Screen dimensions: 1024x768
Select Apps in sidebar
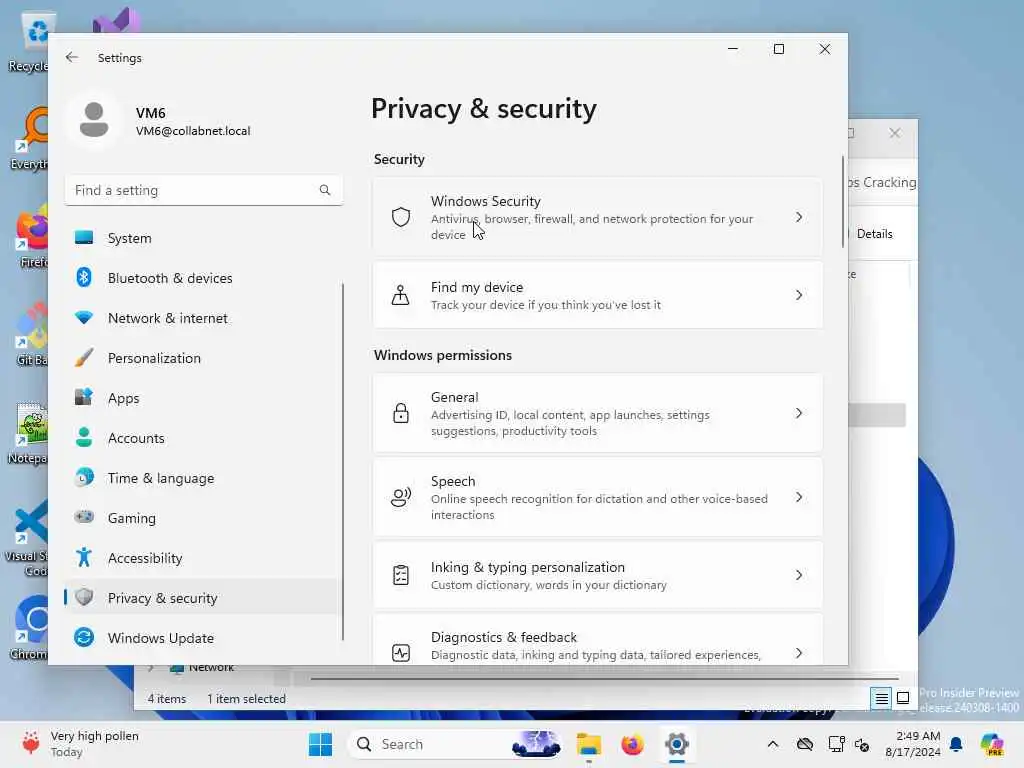click(x=203, y=398)
